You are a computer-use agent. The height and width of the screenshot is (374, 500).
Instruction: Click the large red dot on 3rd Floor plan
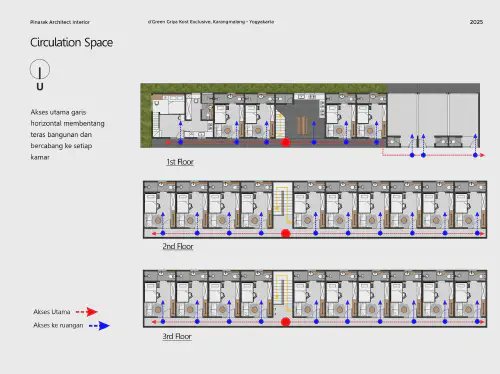pyautogui.click(x=286, y=322)
